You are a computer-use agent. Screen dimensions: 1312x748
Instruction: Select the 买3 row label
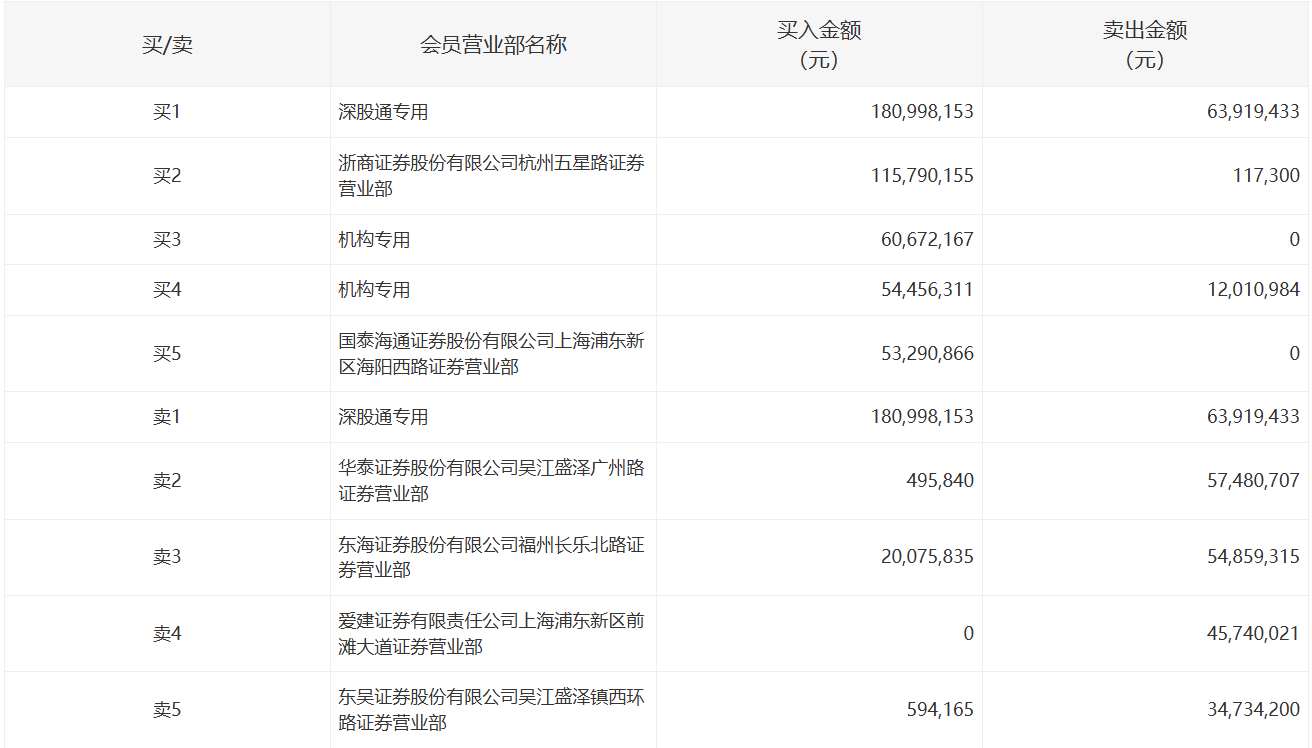167,240
